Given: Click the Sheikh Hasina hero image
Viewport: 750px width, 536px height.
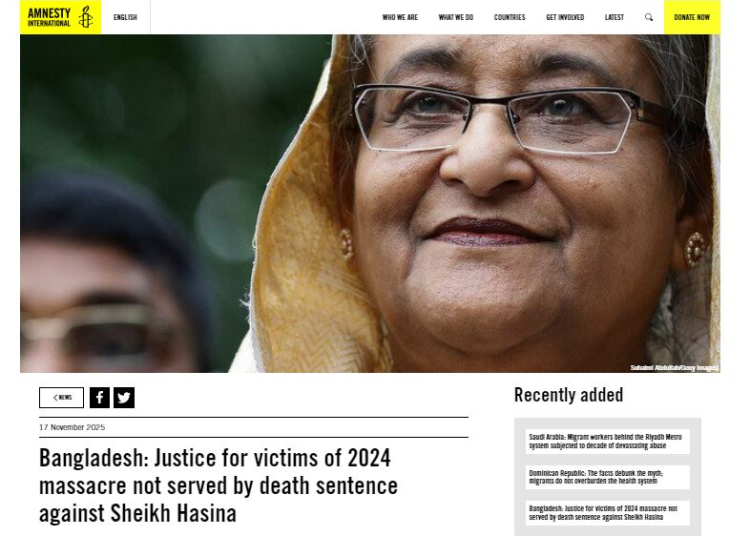Looking at the screenshot, I should point(370,203).
